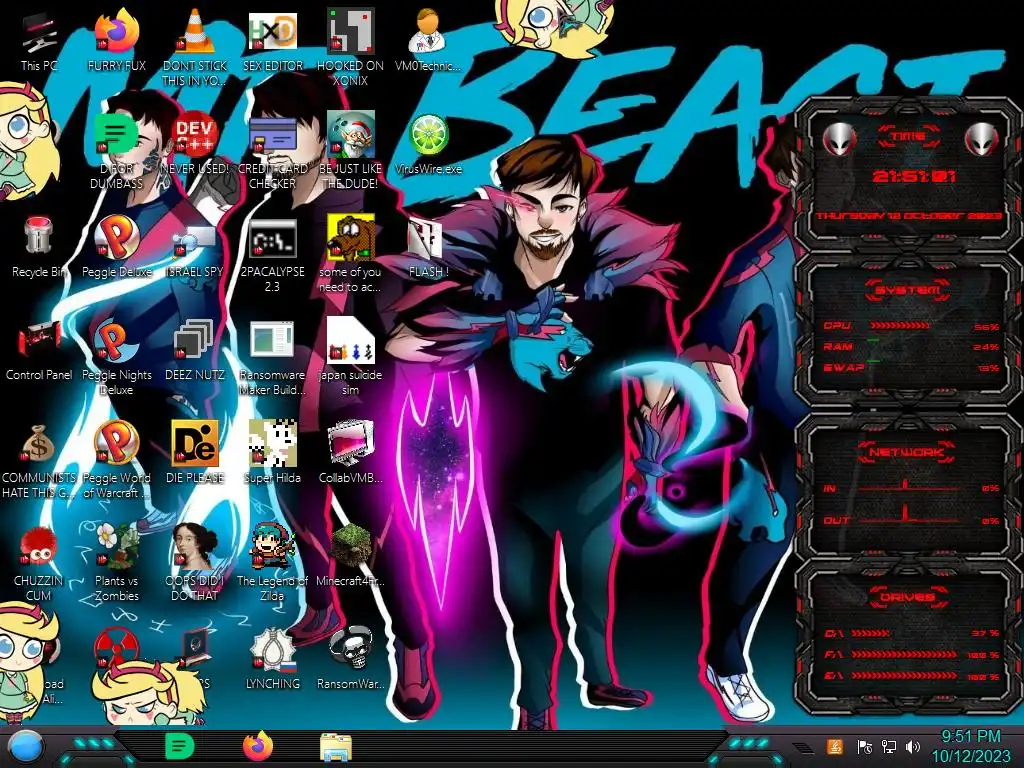Click the 21:51:01 digital clock readout
This screenshot has width=1024, height=768.
tap(914, 176)
